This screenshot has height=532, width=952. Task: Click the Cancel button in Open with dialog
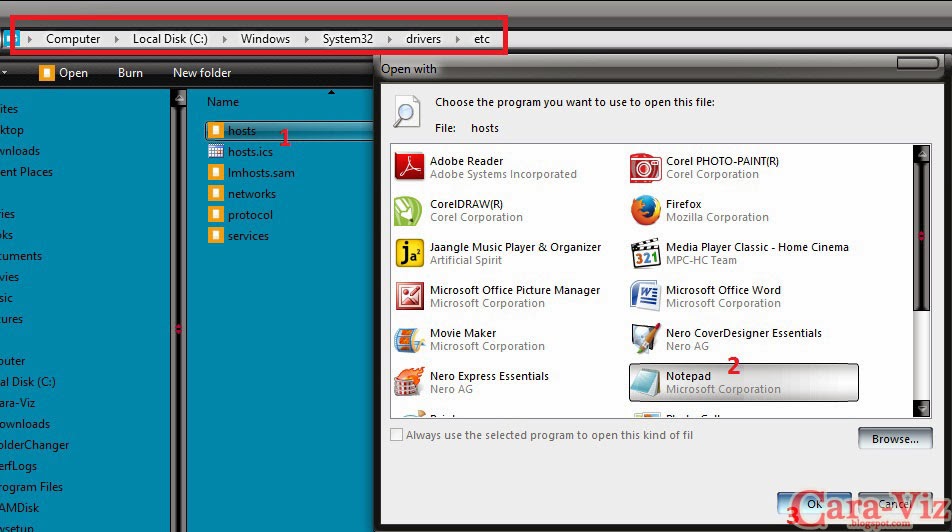coord(894,504)
